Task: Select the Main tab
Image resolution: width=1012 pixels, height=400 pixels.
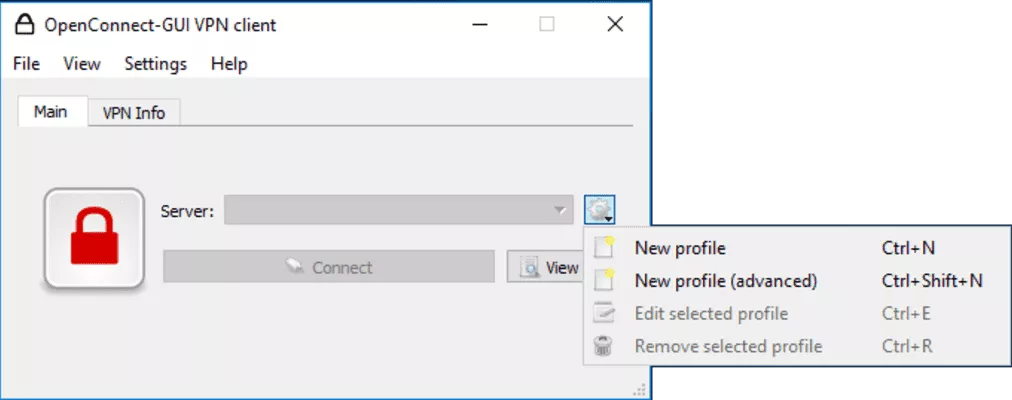Action: (x=51, y=112)
